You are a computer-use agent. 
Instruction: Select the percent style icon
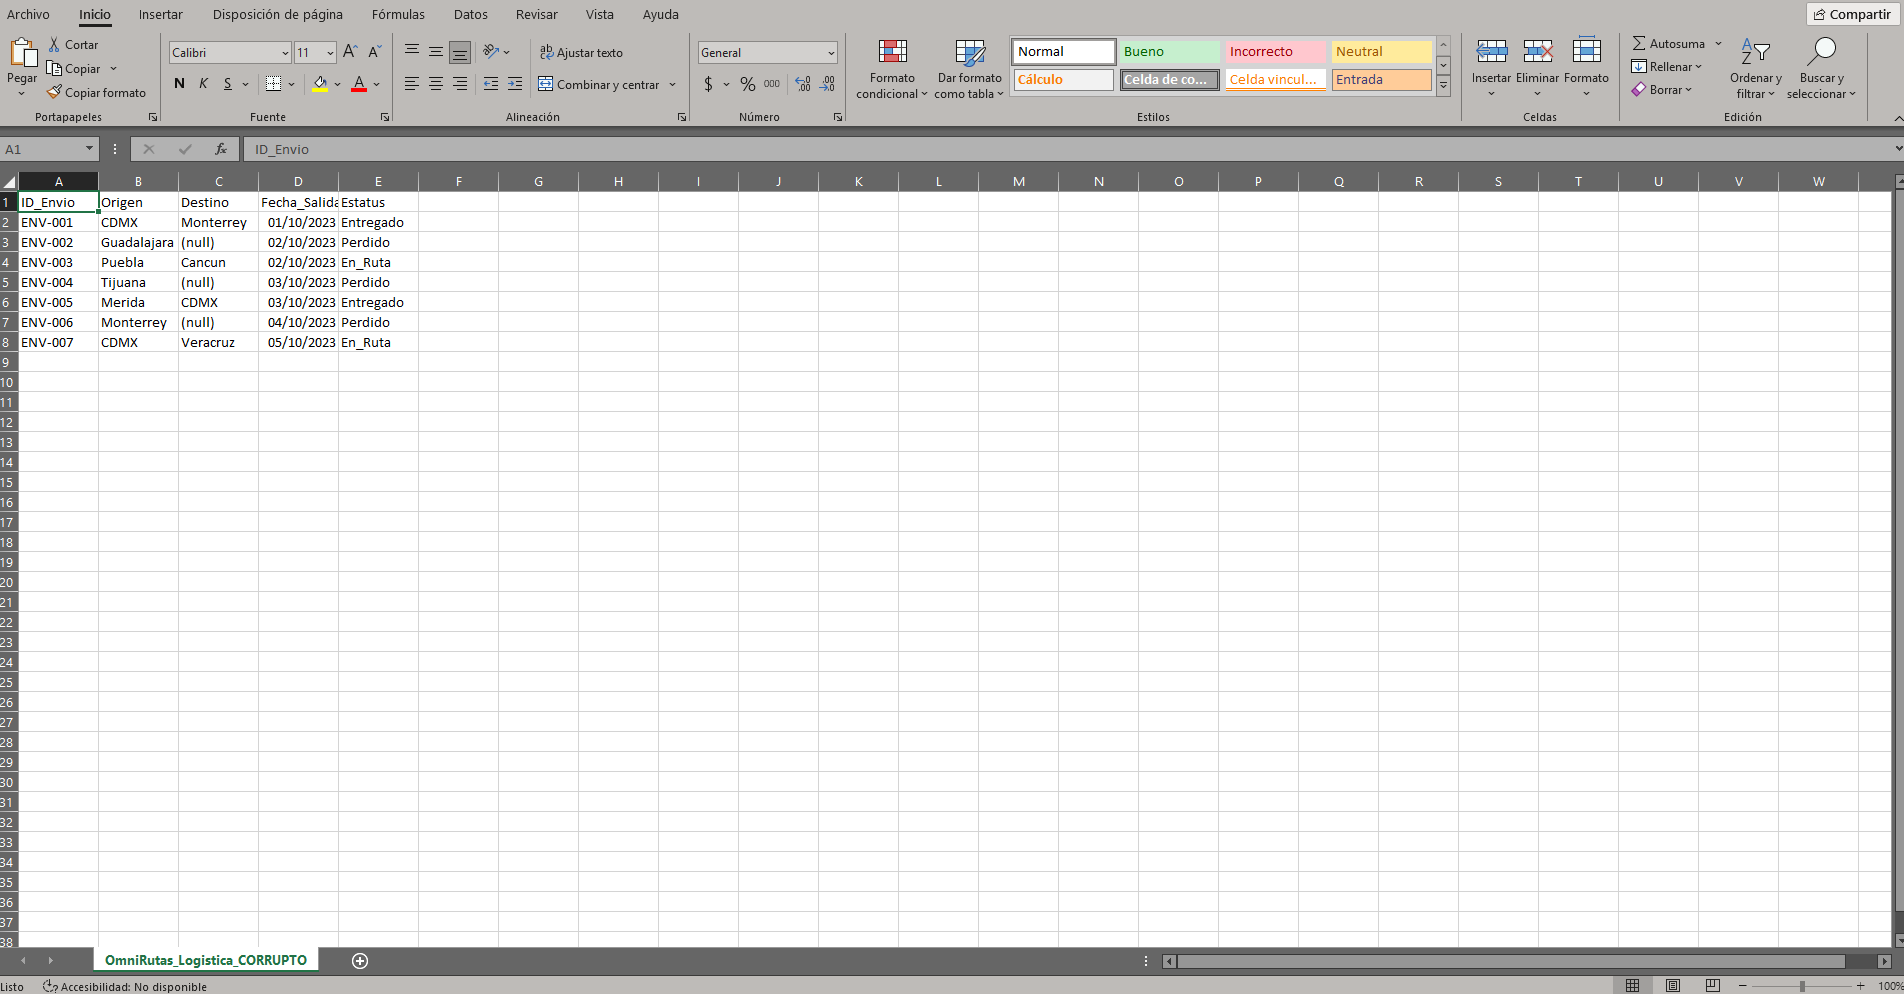[x=748, y=85]
